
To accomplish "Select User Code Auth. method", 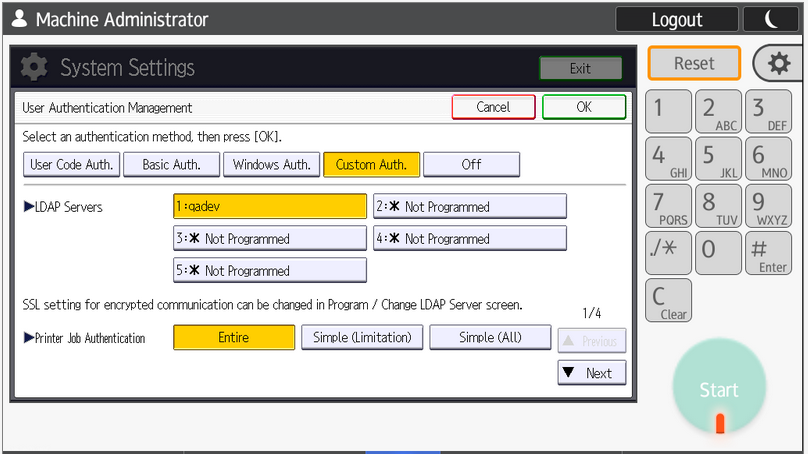I will click(x=71, y=165).
